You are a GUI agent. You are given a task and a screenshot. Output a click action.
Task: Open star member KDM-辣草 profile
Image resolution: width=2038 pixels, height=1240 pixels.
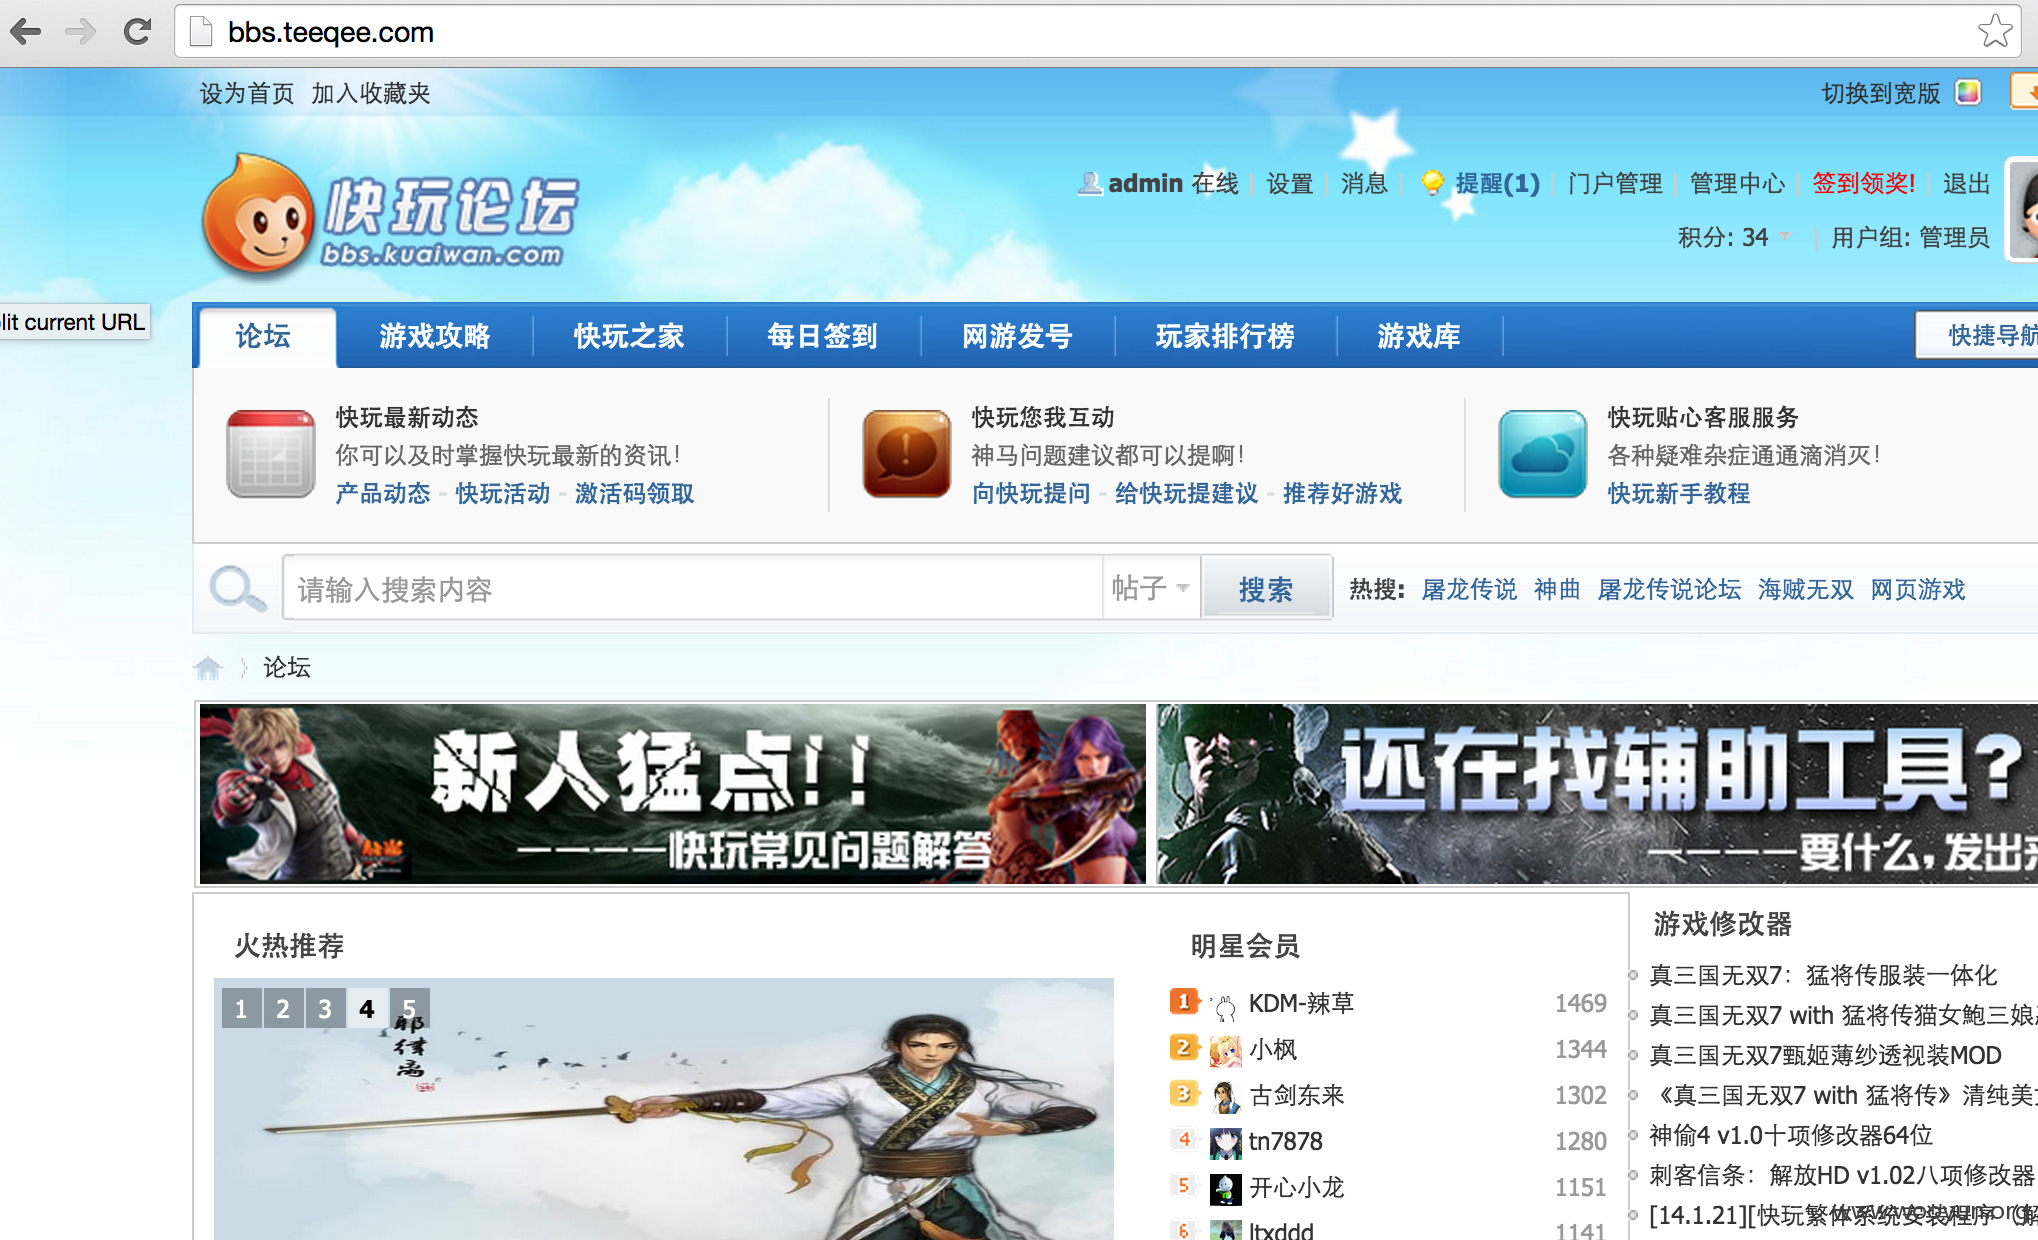1301,1003
